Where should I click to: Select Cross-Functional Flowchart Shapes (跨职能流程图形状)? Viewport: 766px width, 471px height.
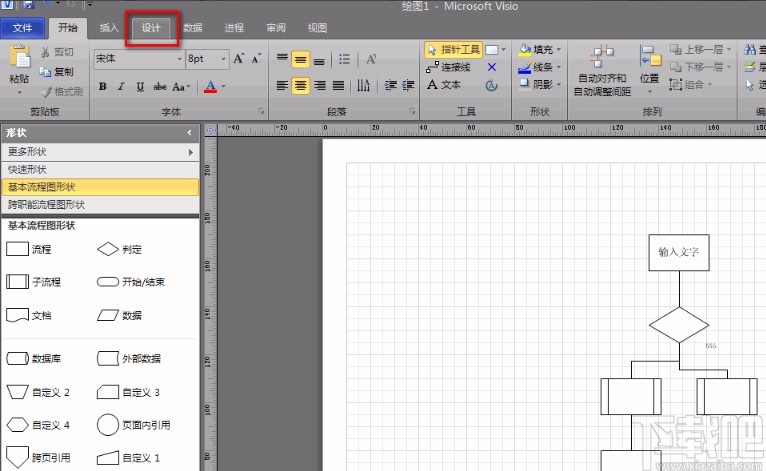[100, 204]
